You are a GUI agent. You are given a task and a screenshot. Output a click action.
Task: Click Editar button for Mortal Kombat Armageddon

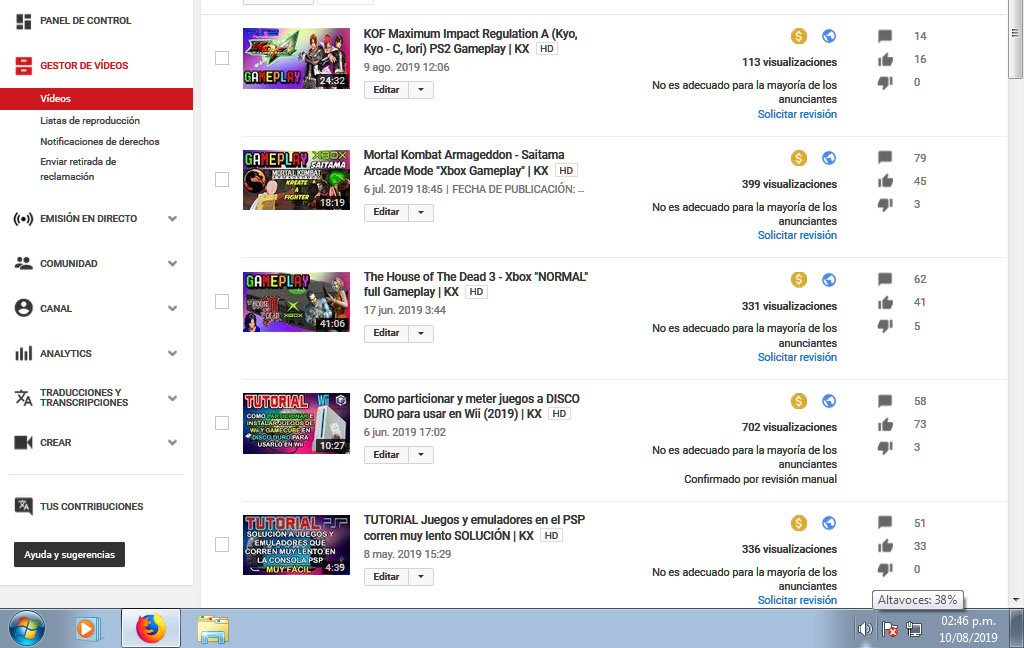coord(386,212)
